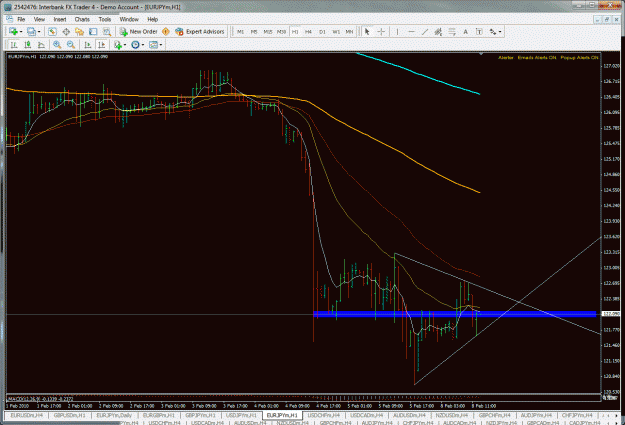
Task: Switch chart to Bar Chart mode
Action: click(14, 45)
